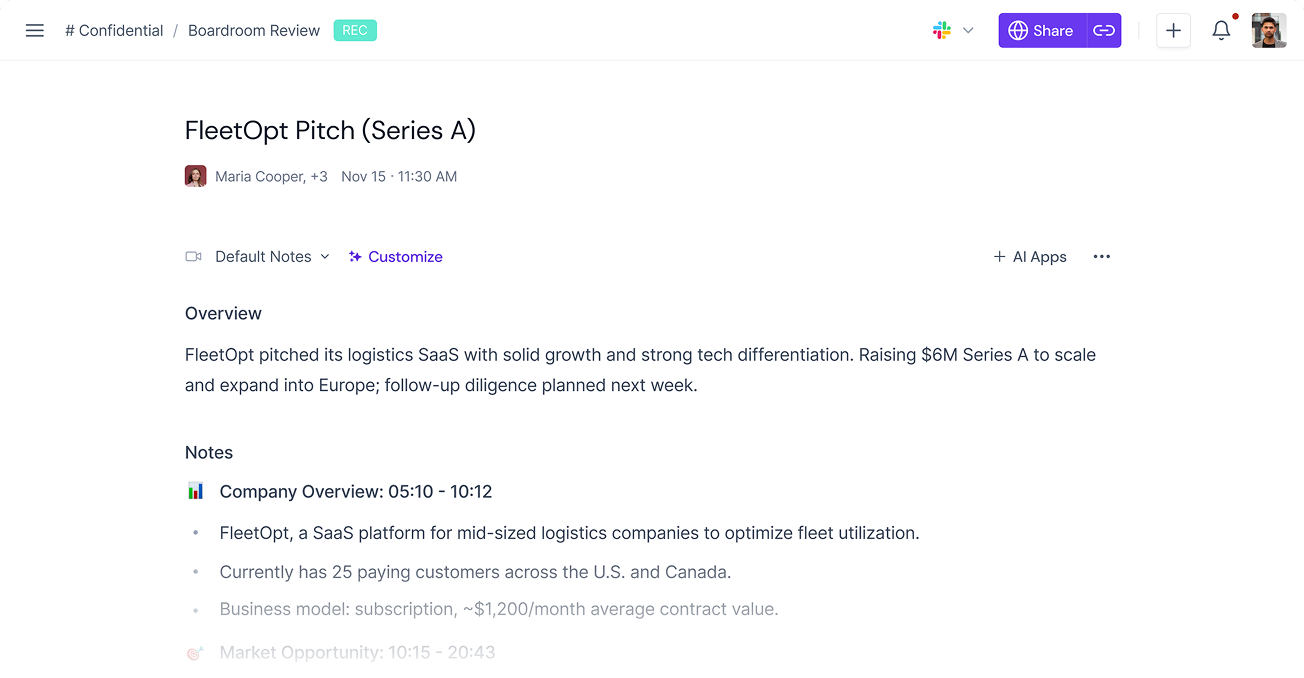The width and height of the screenshot is (1304, 678).
Task: Select Boardroom Review in the breadcrumb
Action: (x=253, y=30)
